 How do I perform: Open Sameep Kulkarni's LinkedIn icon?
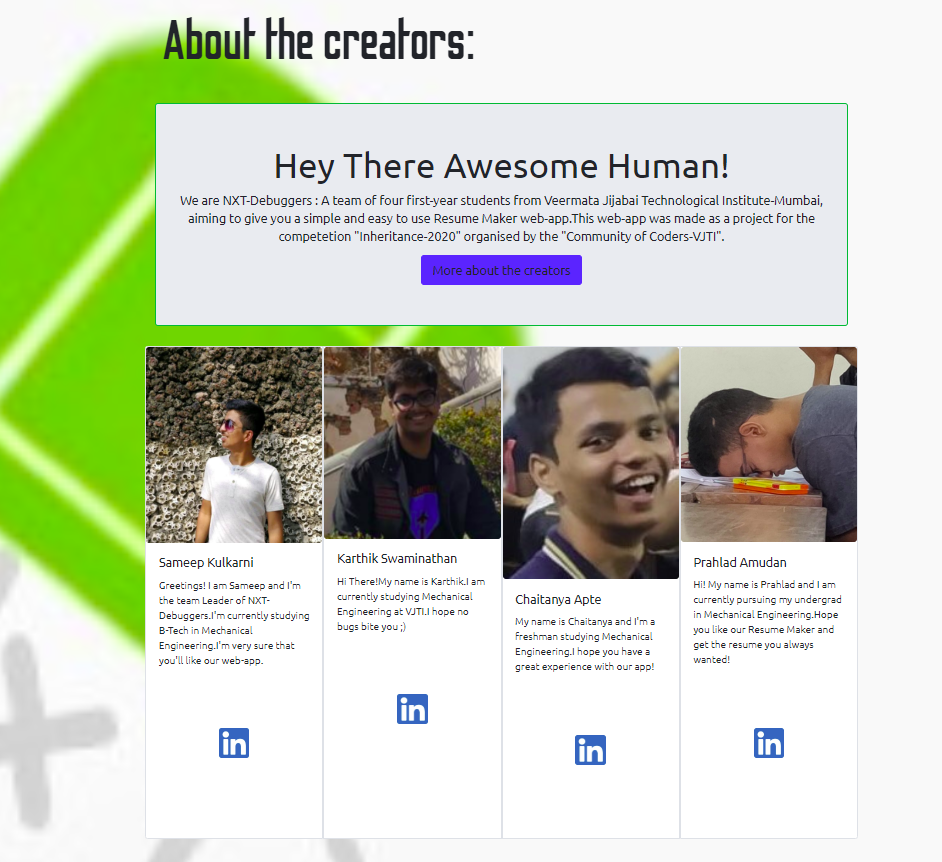tap(234, 743)
